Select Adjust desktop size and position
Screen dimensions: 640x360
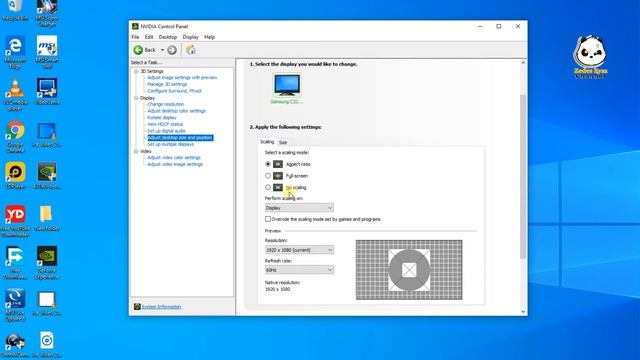[x=180, y=138]
